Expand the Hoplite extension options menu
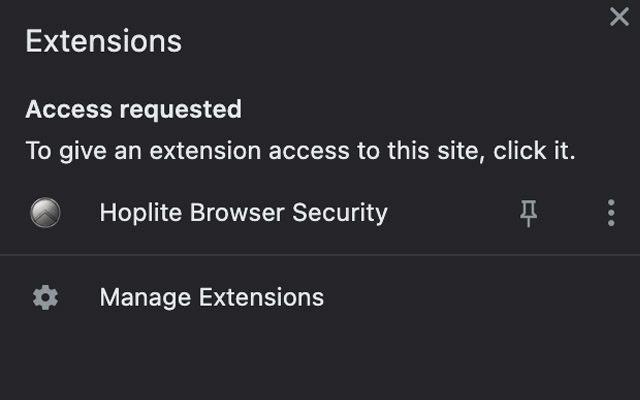Viewport: 640px width, 400px height. point(610,212)
